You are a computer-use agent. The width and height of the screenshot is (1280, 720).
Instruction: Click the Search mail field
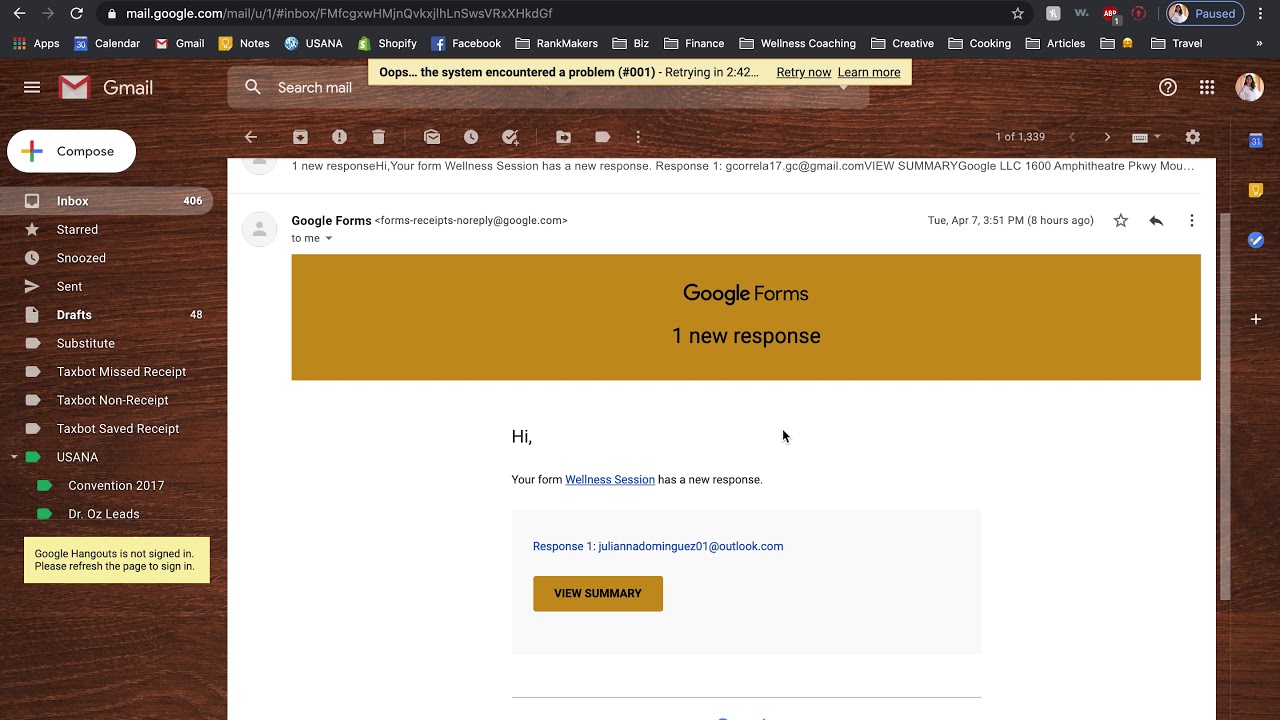548,87
